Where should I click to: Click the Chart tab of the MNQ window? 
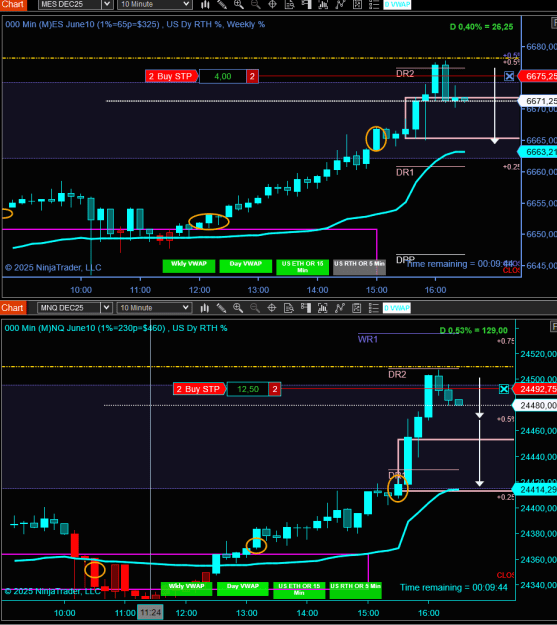pyautogui.click(x=13, y=308)
